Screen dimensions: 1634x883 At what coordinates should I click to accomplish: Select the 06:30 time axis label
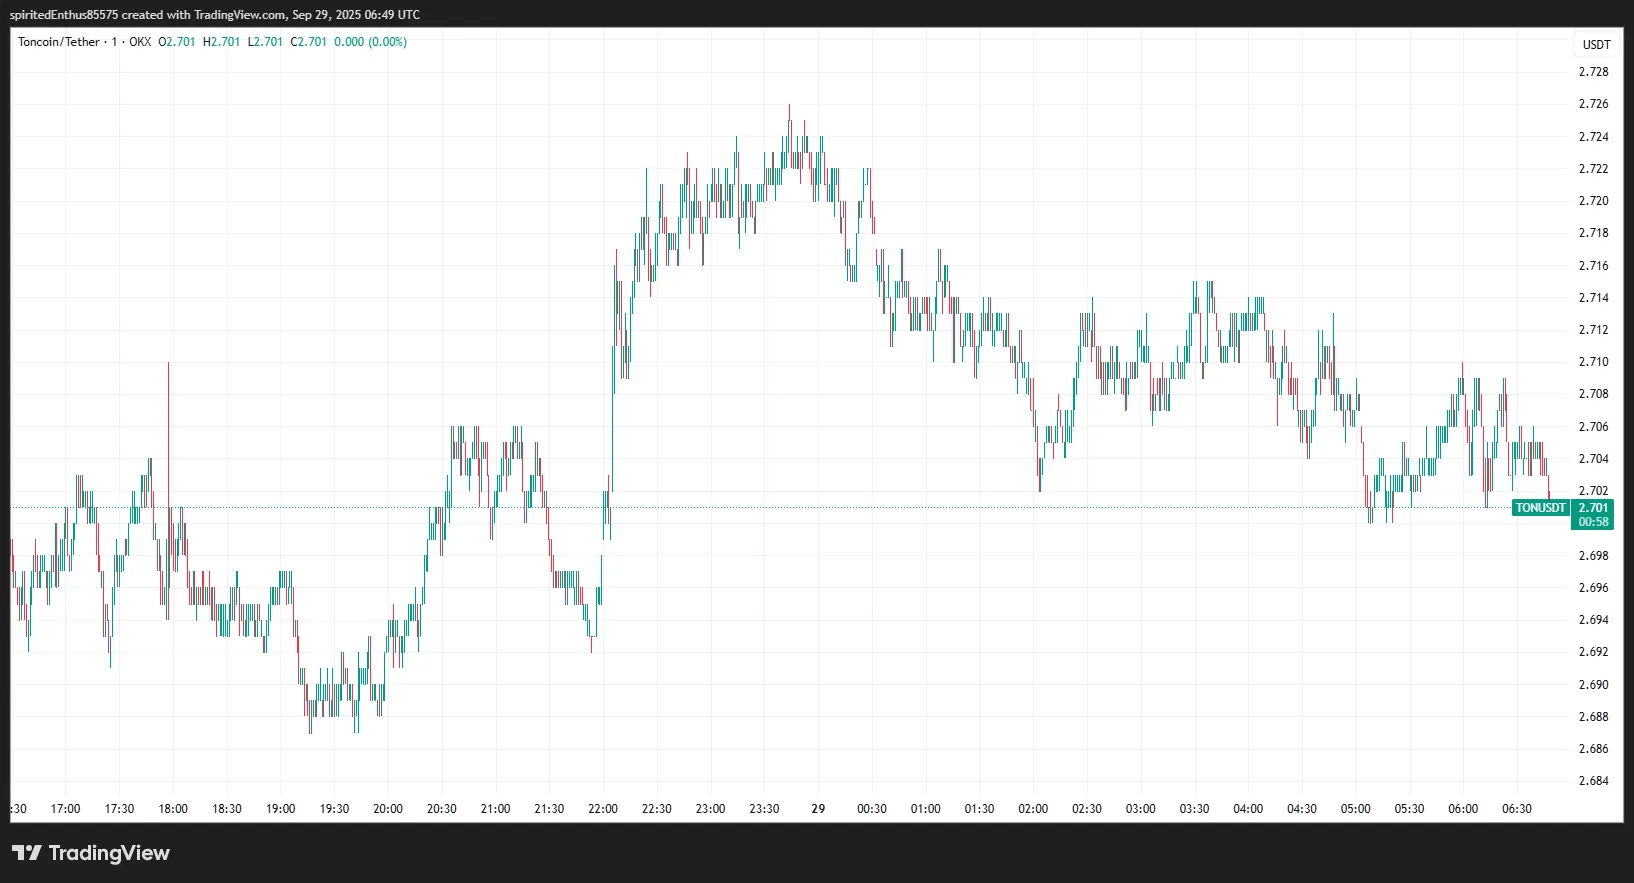click(x=1516, y=809)
